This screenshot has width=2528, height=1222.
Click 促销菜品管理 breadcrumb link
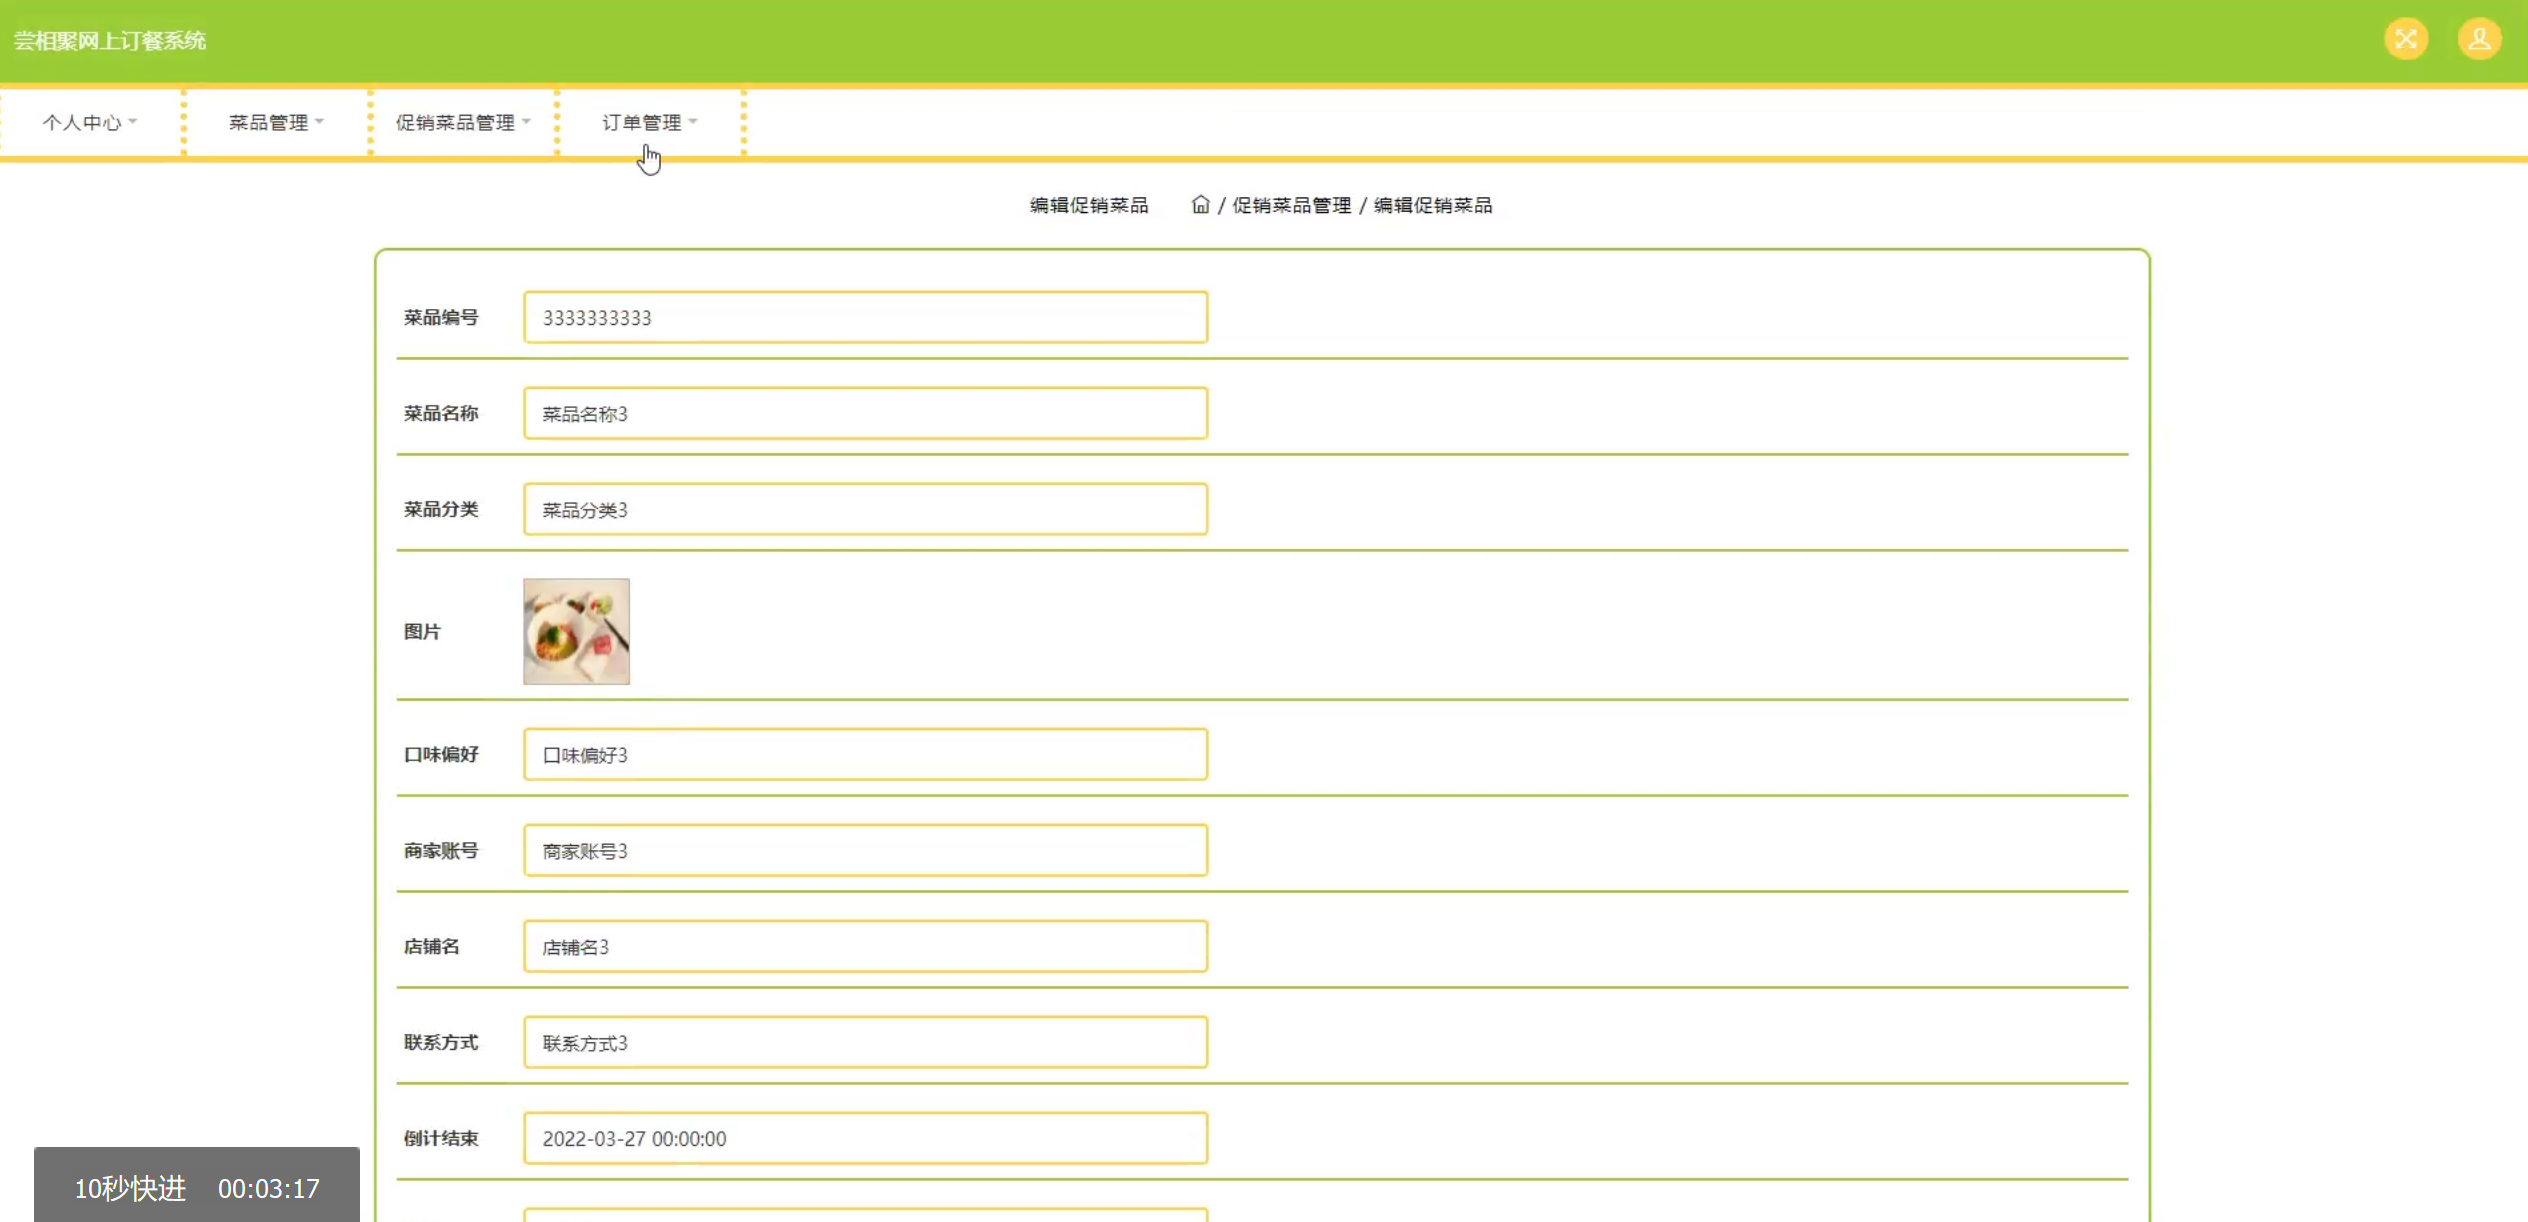pos(1291,205)
